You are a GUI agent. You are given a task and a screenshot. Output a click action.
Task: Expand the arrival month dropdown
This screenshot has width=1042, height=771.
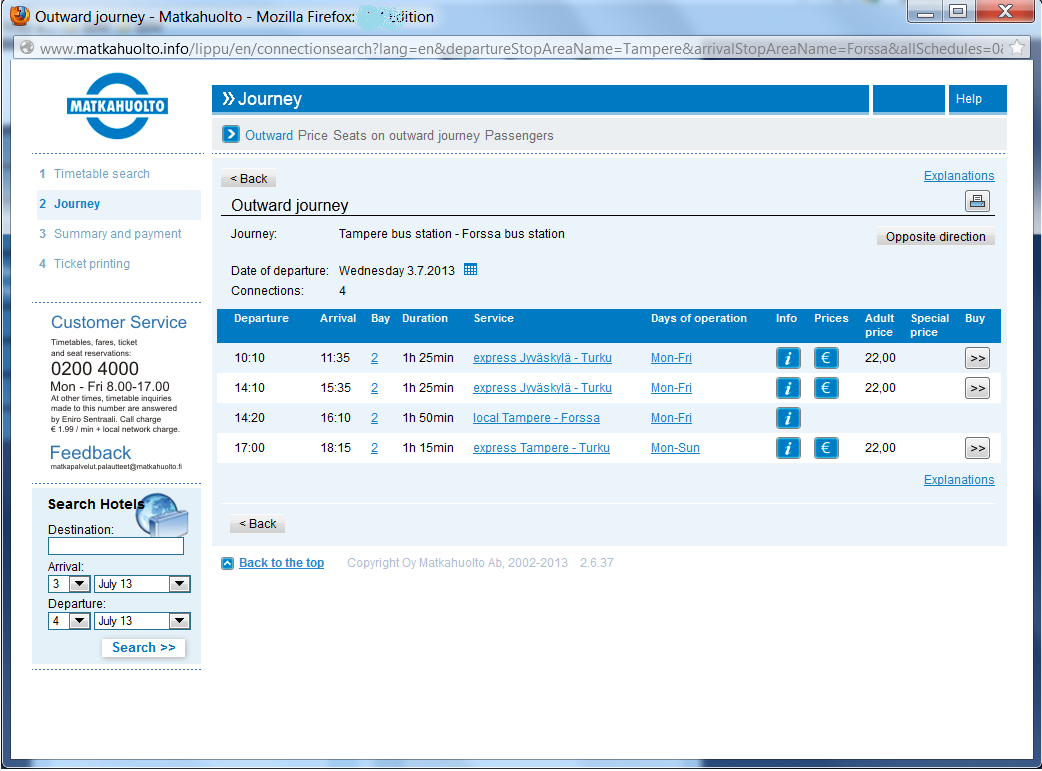coord(179,584)
